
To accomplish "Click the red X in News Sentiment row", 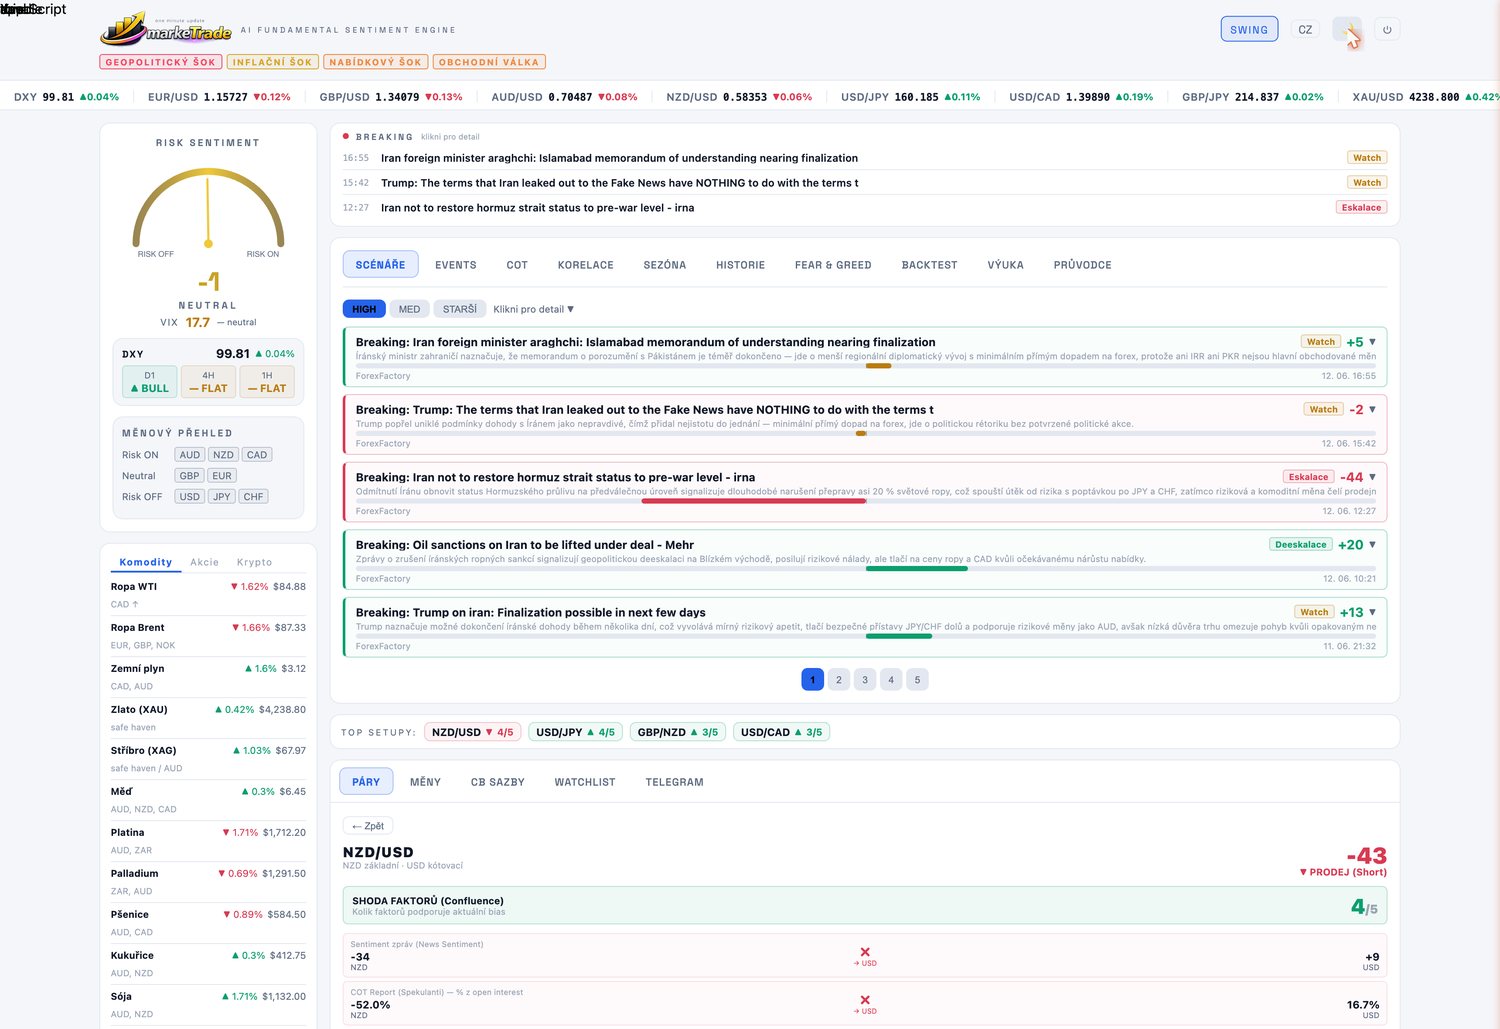I will (x=865, y=952).
